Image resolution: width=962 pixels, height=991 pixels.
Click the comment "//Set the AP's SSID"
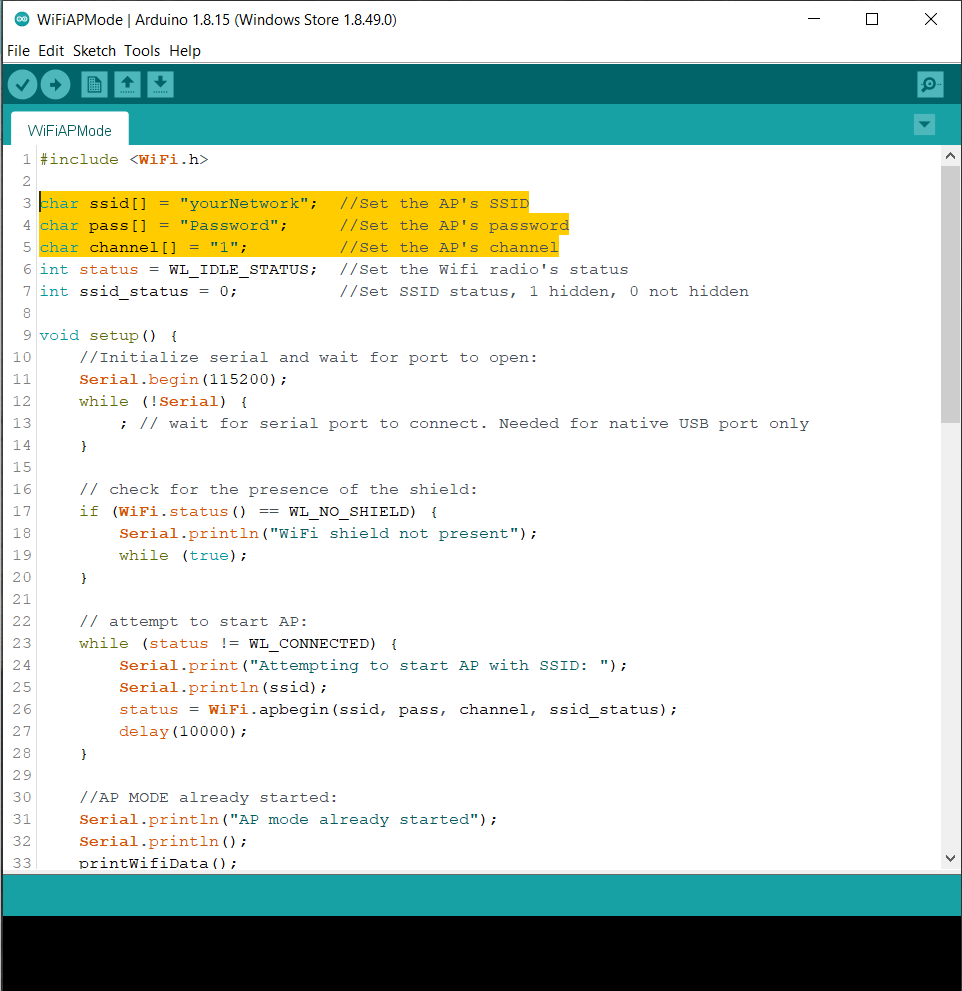(x=434, y=204)
